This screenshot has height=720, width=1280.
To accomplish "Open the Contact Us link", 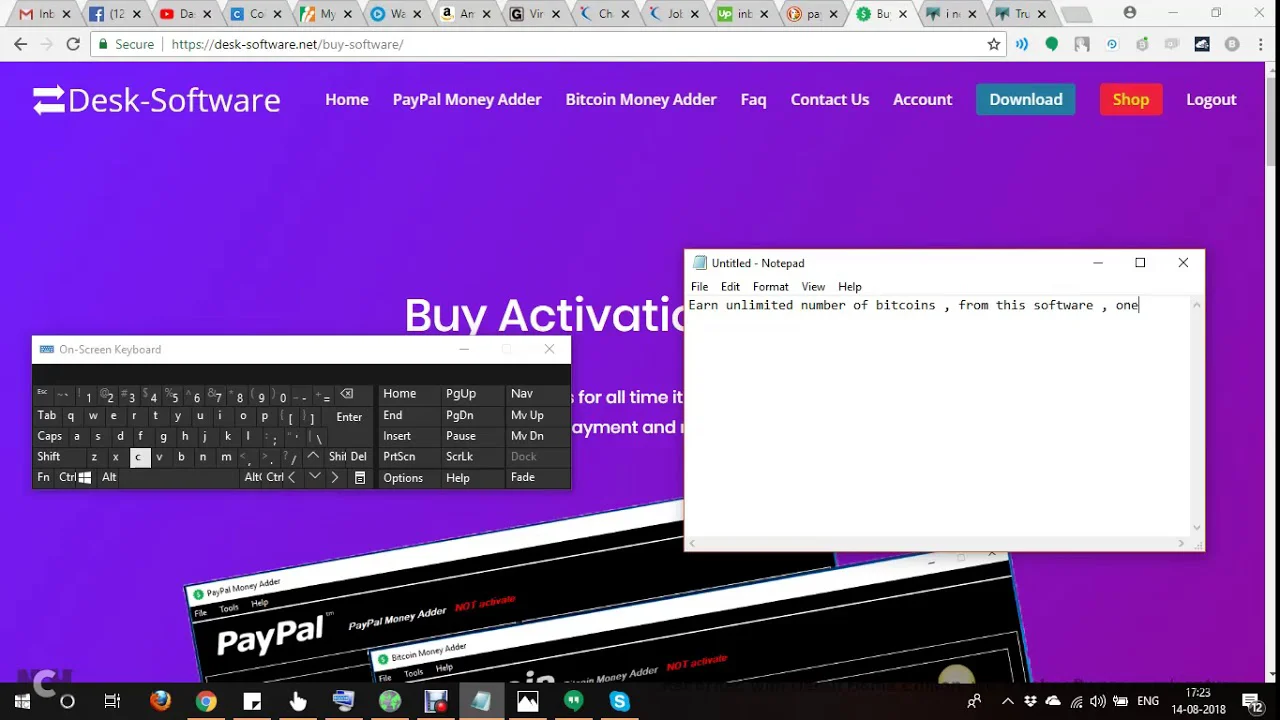I will [830, 99].
